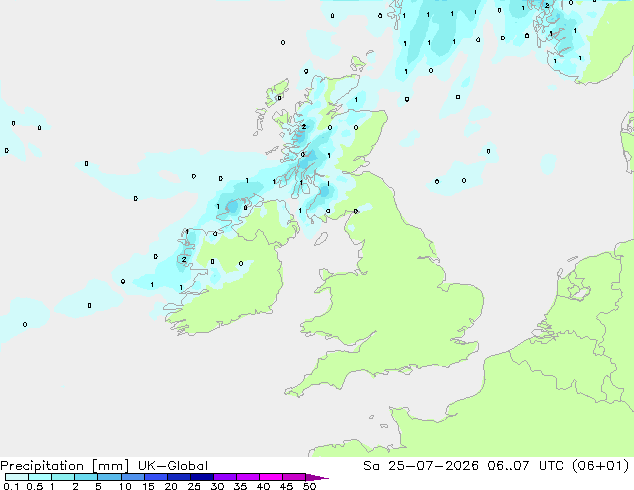Select the 30–35 mm purple legend swatch

click(x=225, y=477)
